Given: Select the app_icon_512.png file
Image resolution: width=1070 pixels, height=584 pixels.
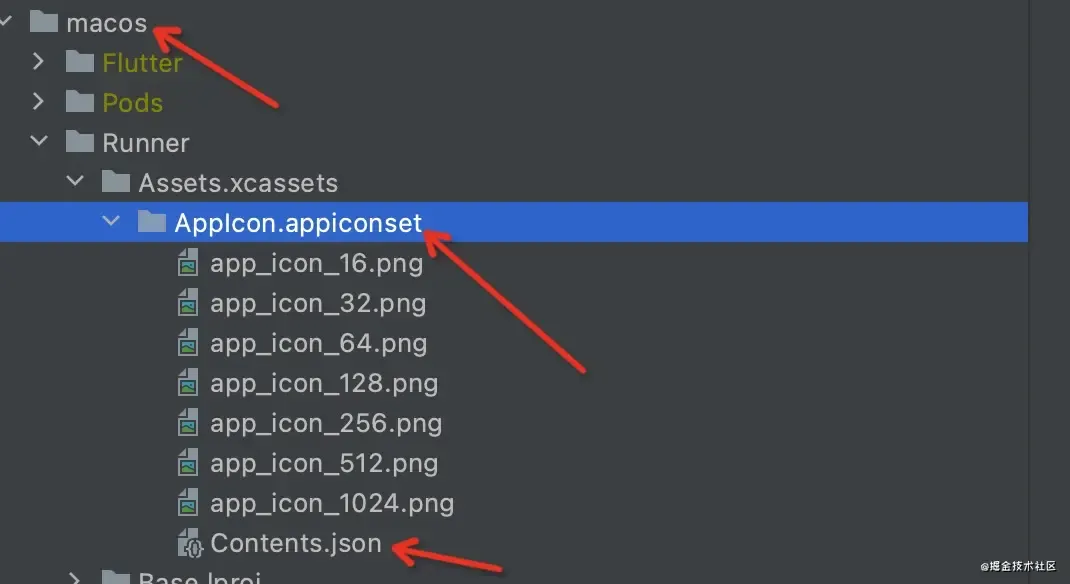Looking at the screenshot, I should [324, 464].
